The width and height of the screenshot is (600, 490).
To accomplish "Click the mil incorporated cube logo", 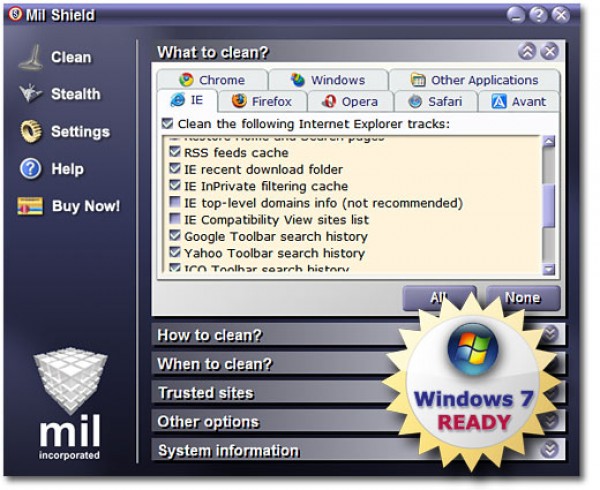I will [70, 380].
